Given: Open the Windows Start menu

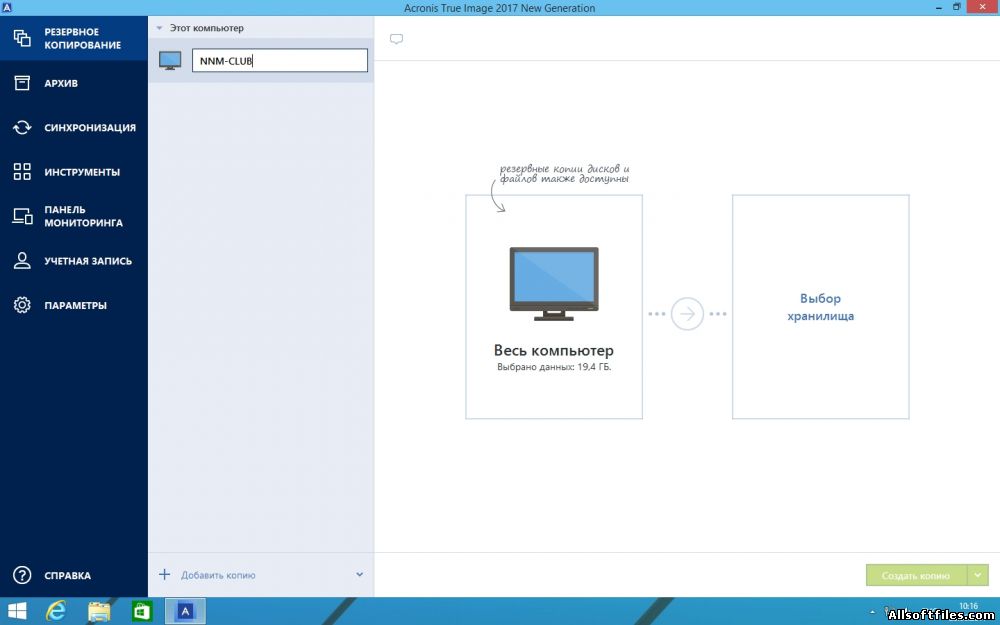Looking at the screenshot, I should point(17,611).
